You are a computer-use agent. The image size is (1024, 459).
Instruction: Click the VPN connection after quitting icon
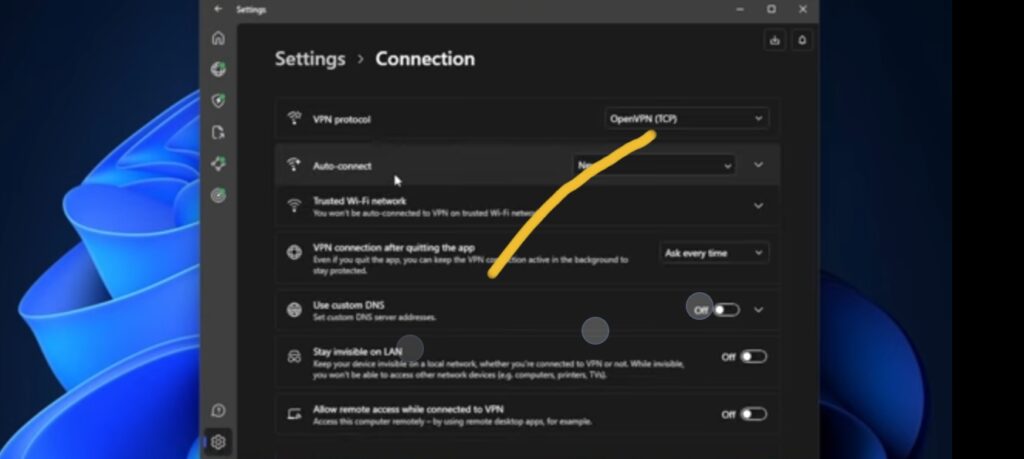[x=295, y=253]
